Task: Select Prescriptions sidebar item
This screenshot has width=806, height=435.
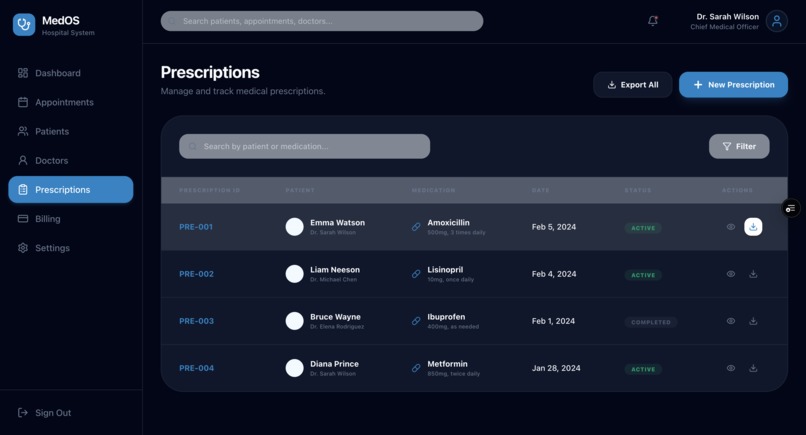Action: 70,190
